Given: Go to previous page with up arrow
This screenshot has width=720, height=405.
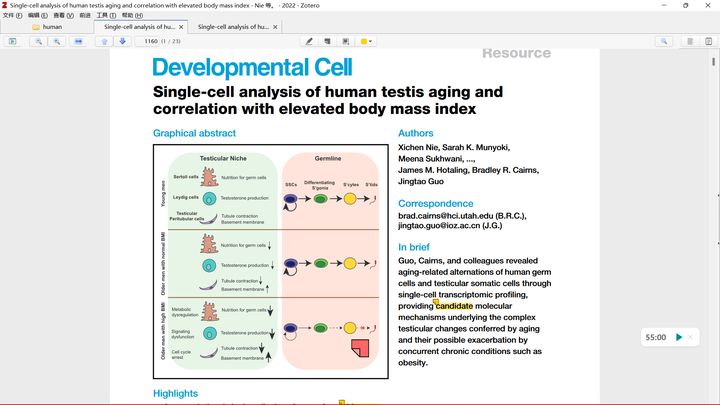Looking at the screenshot, I should [104, 41].
